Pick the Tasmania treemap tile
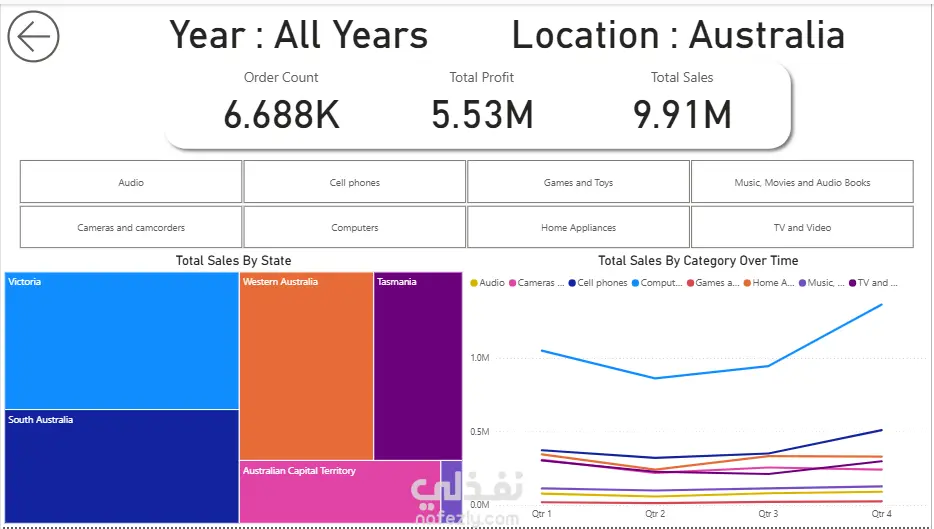 [x=418, y=366]
